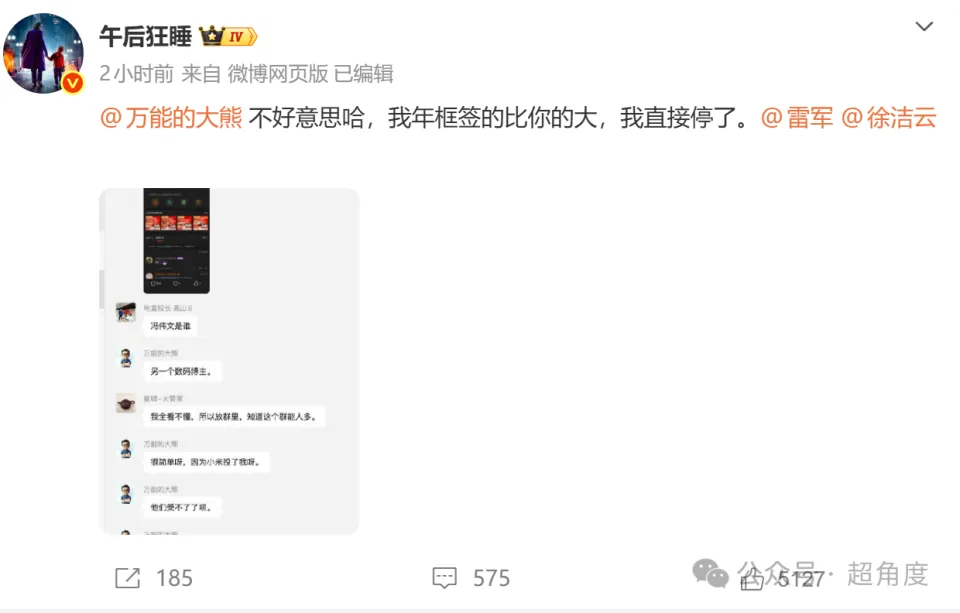Viewport: 960px width, 613px height.
Task: Open the @雷军 mention link
Action: coord(797,118)
